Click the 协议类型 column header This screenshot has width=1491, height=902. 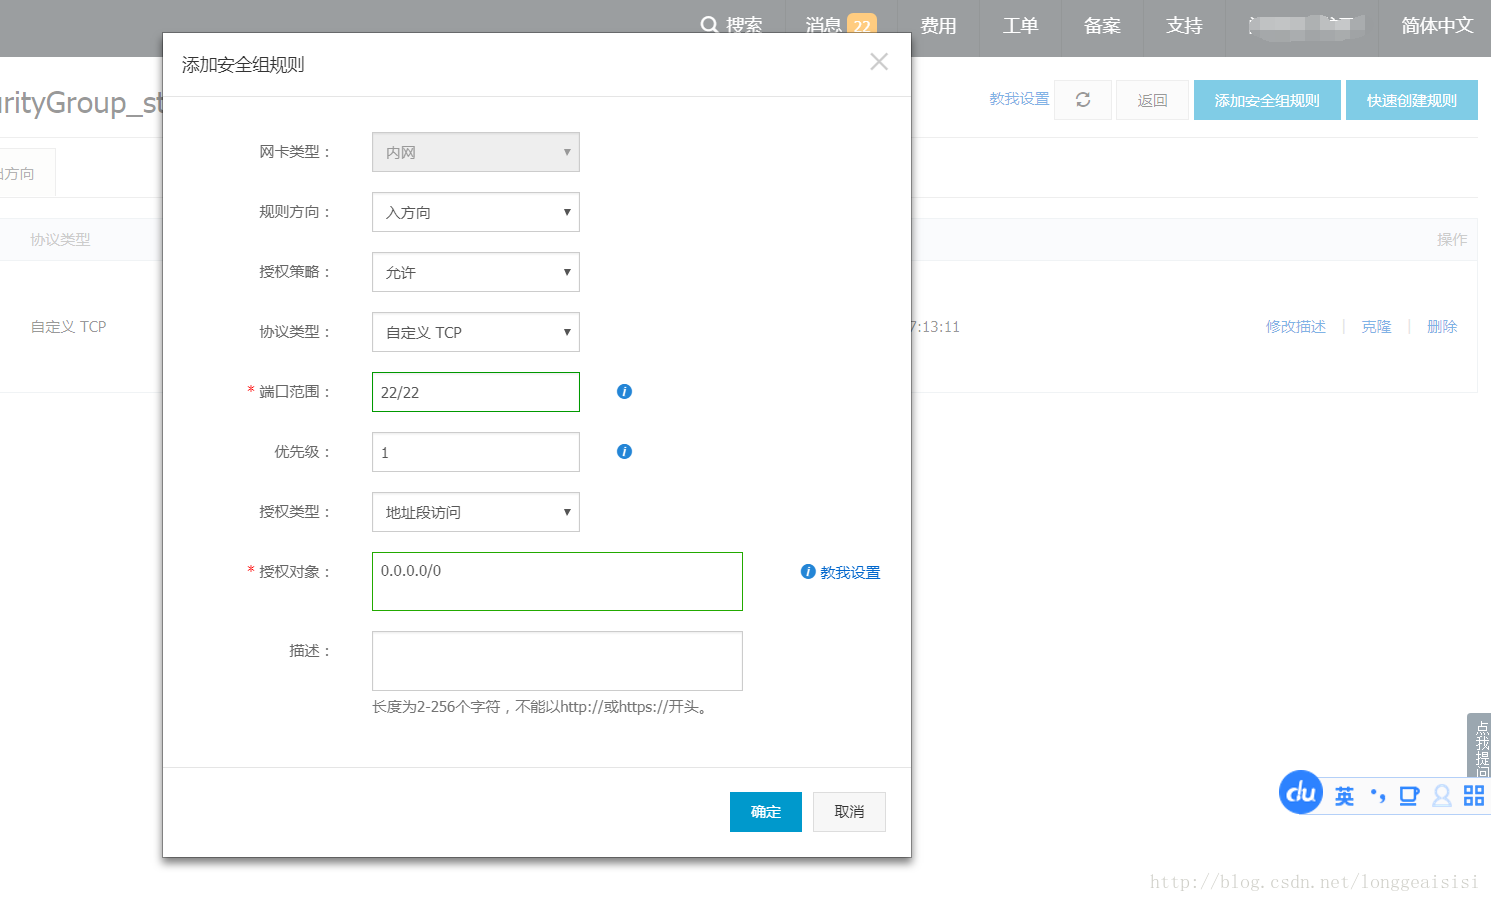pyautogui.click(x=60, y=240)
